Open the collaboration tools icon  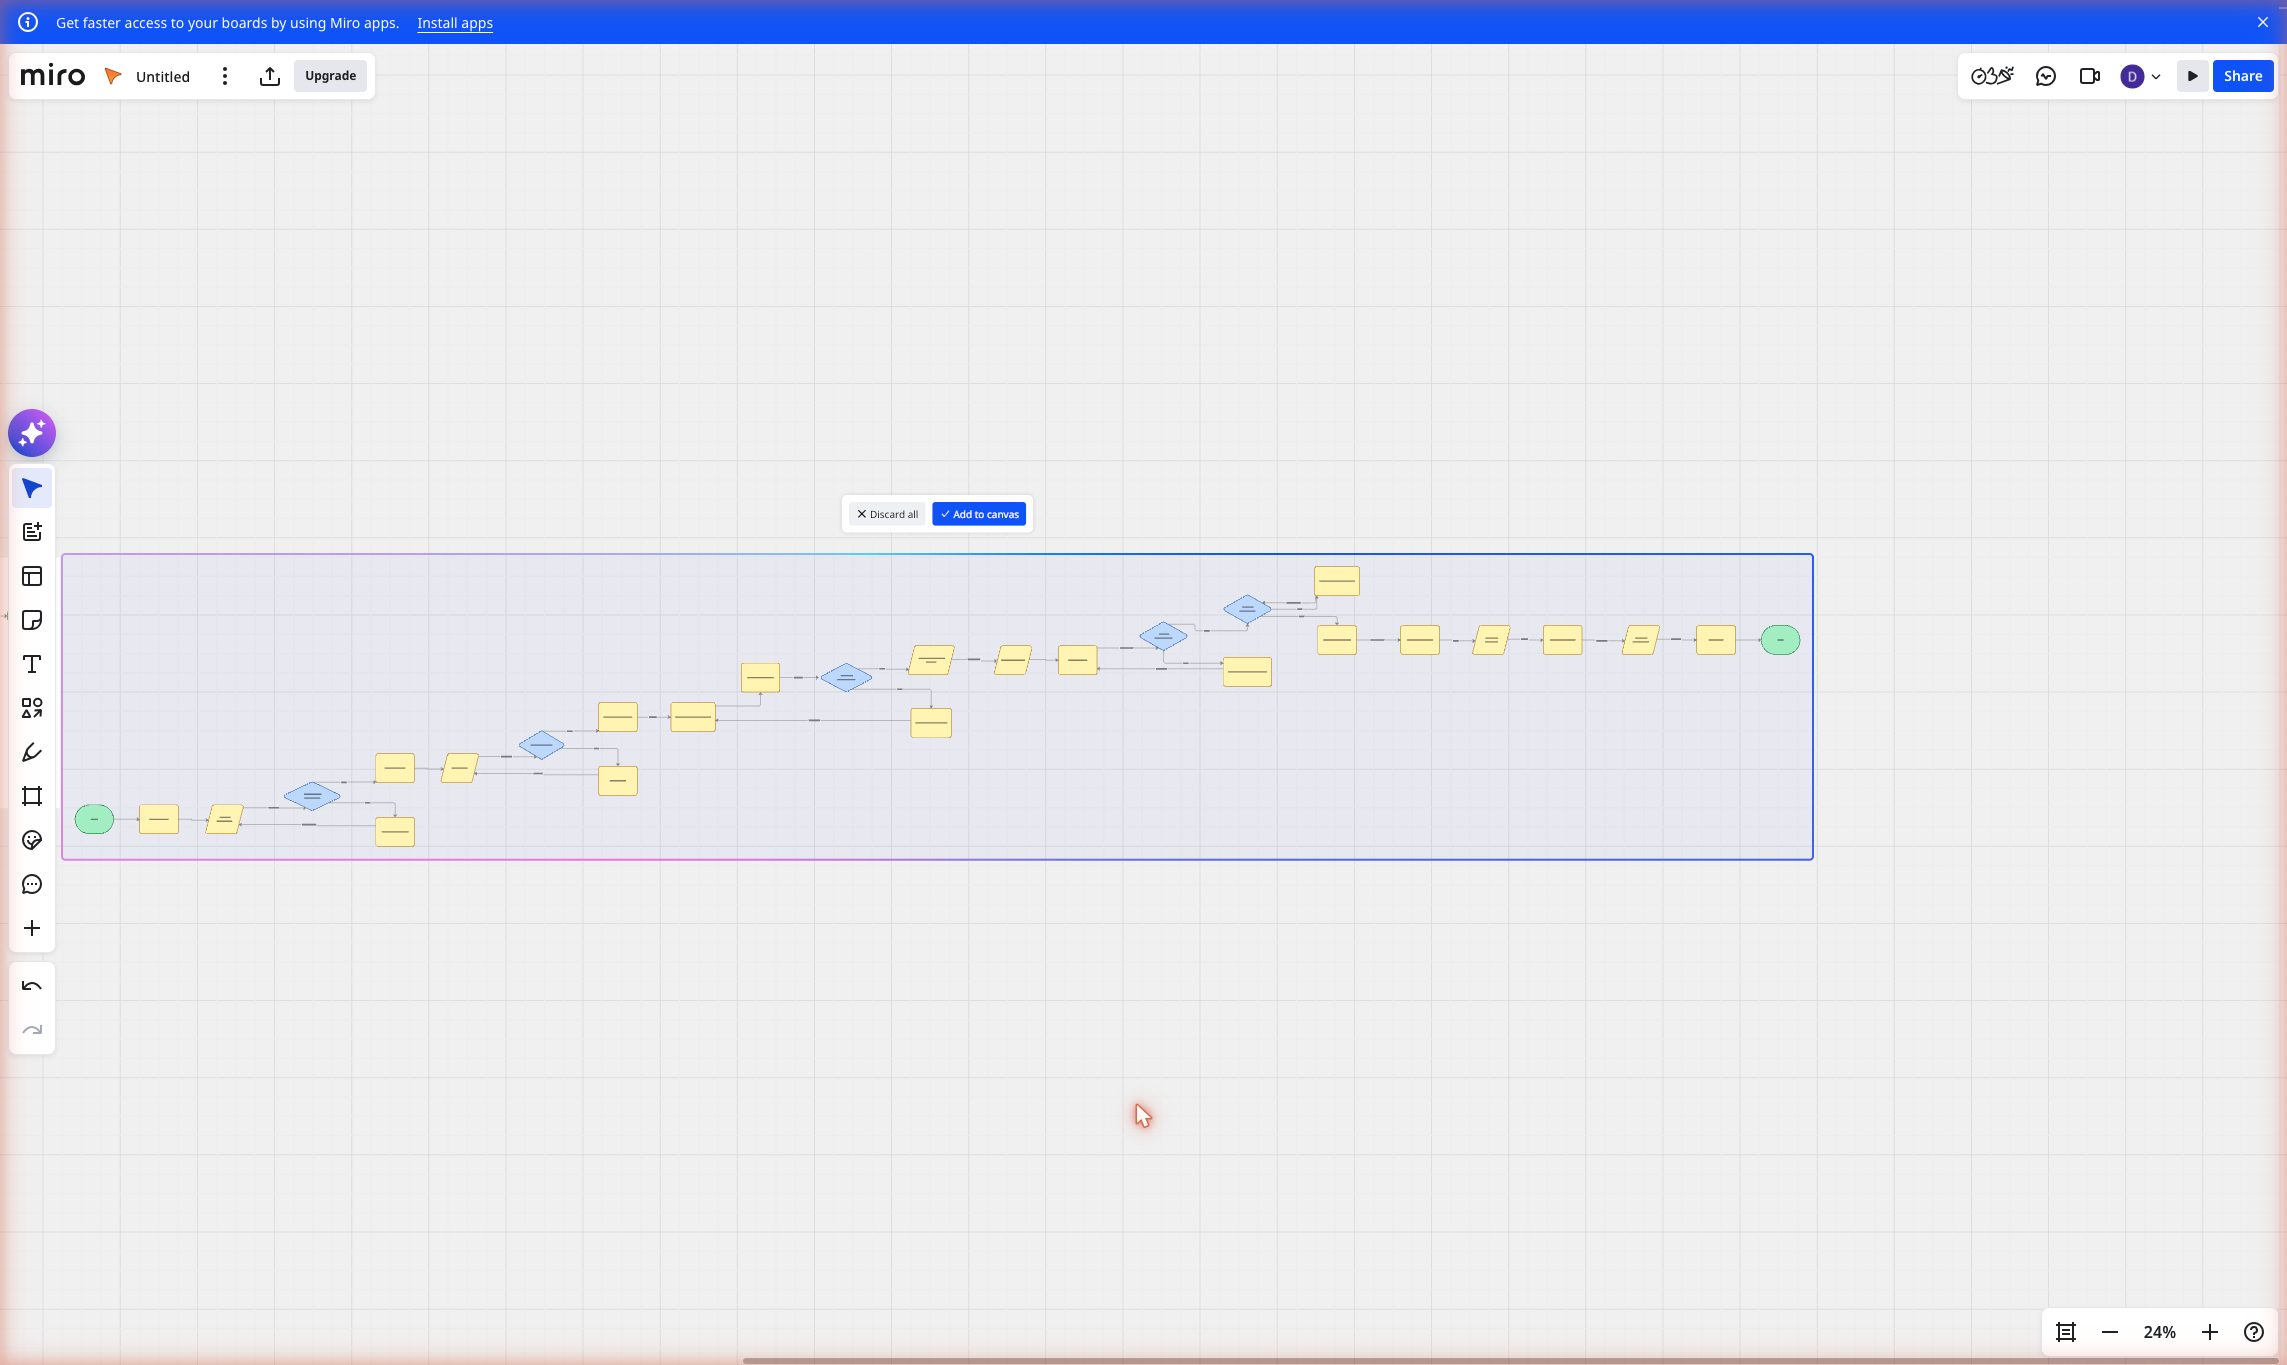[x=1992, y=76]
